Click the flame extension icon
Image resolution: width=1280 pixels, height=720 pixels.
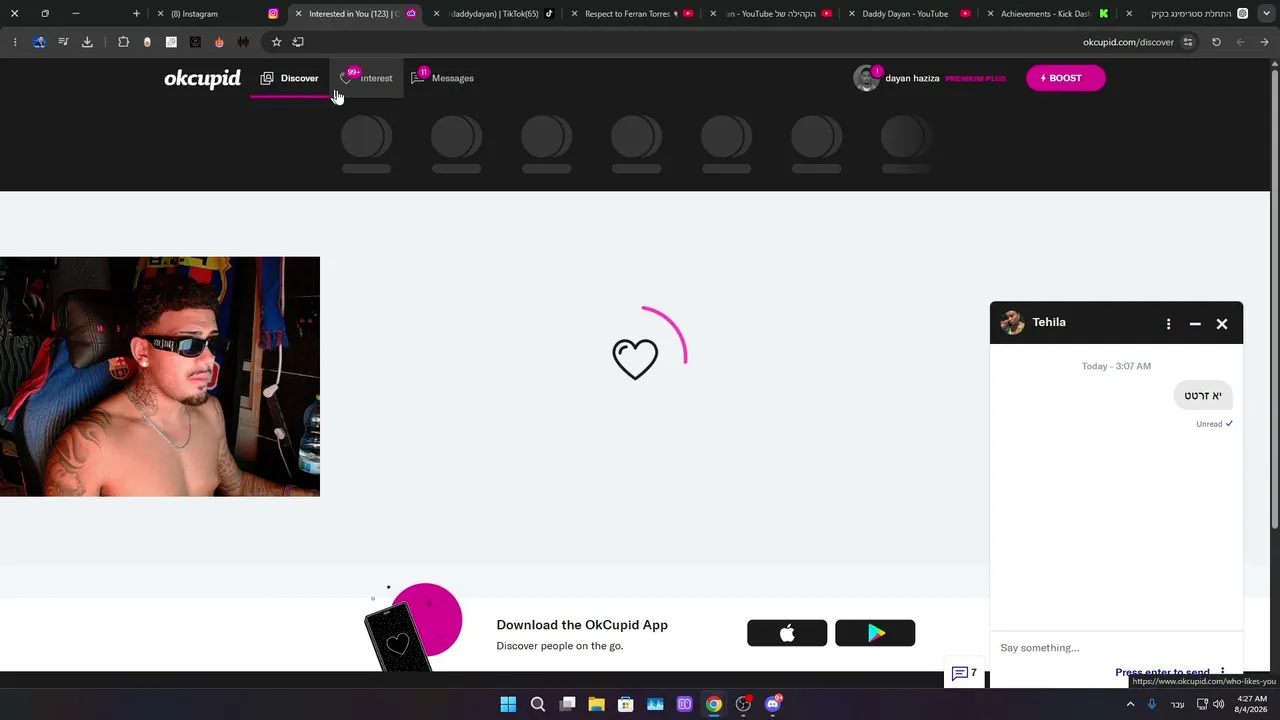click(219, 42)
